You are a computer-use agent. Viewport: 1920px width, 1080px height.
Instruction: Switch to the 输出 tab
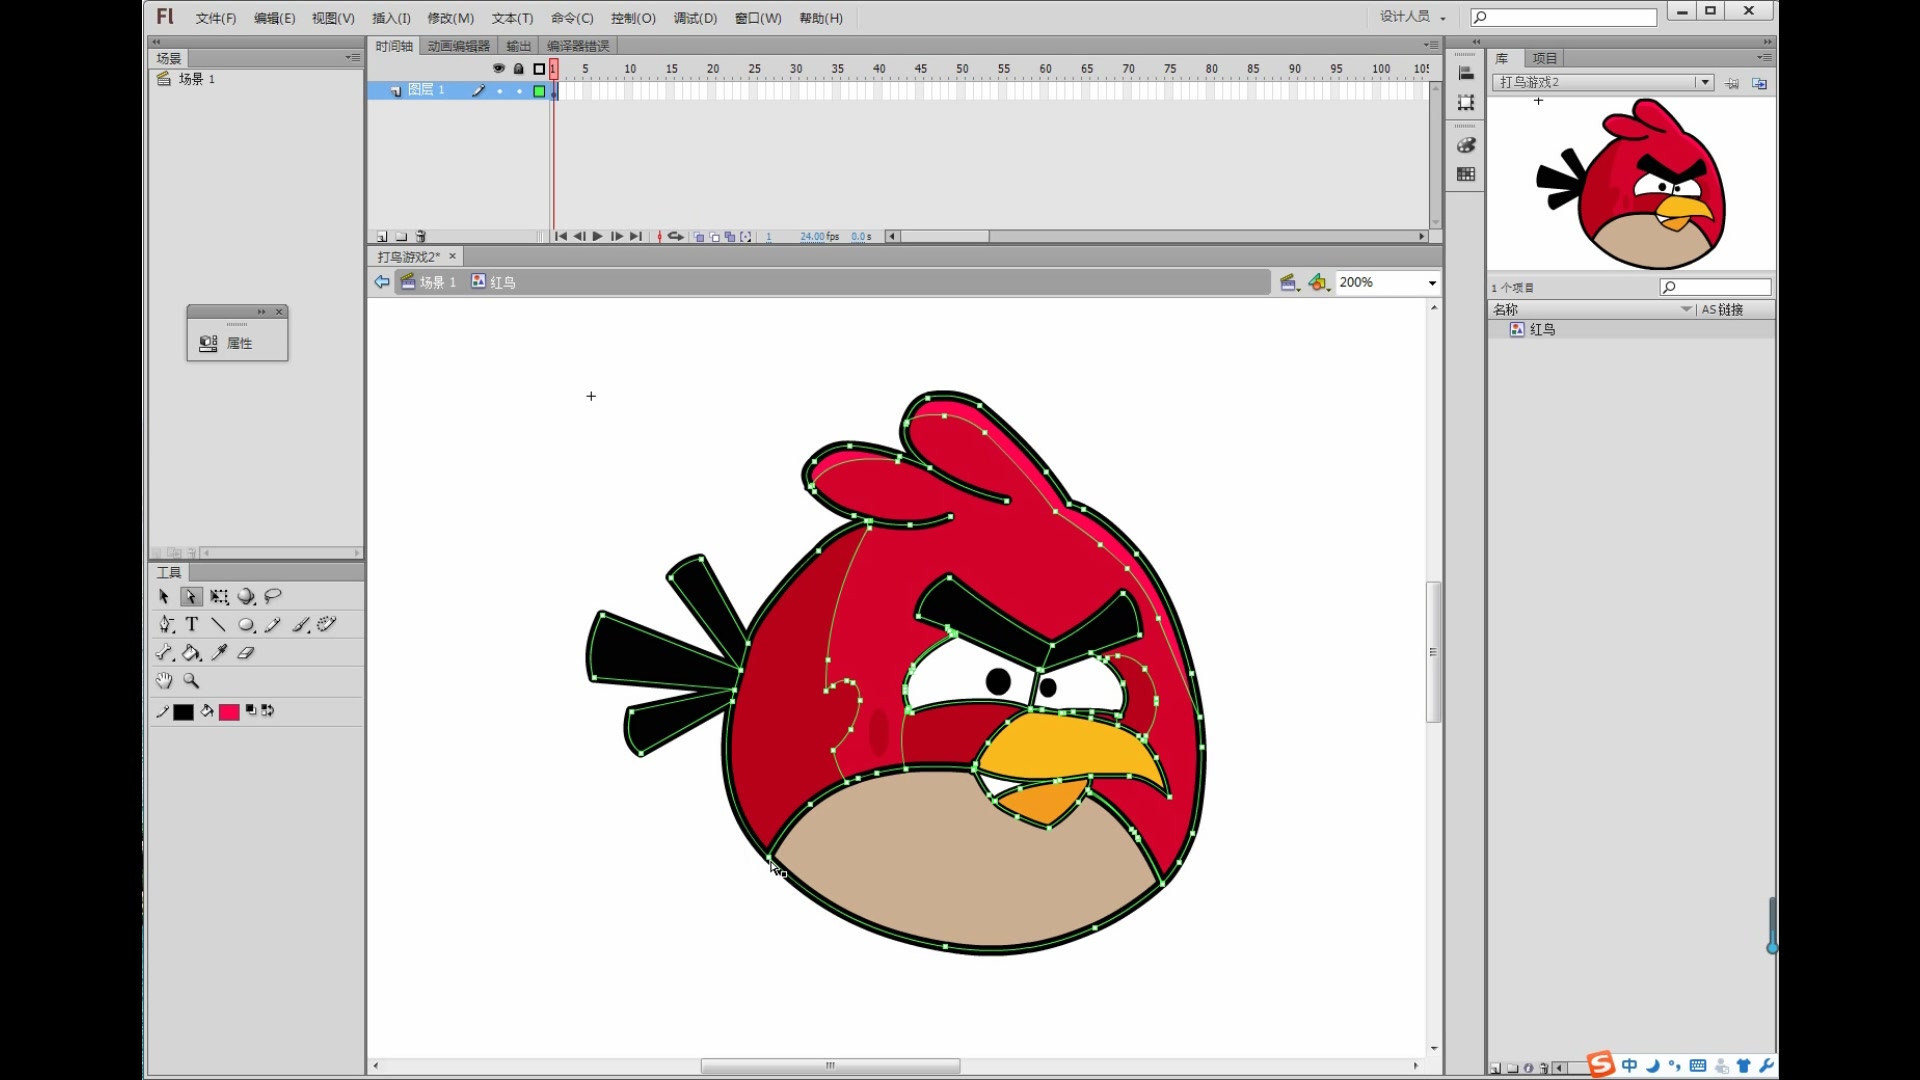point(518,46)
